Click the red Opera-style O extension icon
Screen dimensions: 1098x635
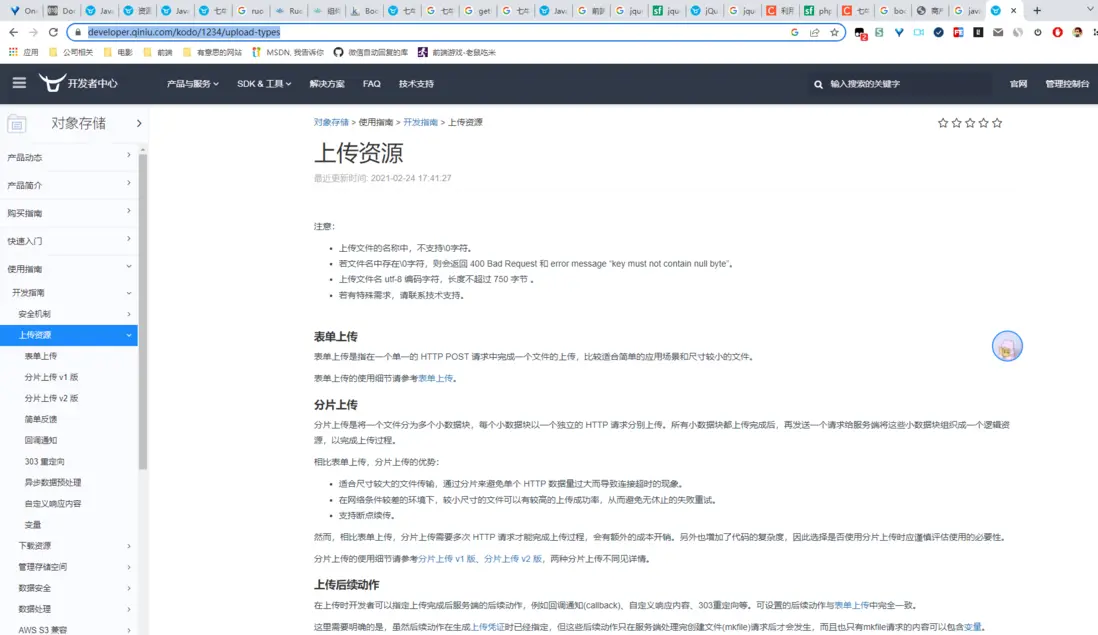1057,32
